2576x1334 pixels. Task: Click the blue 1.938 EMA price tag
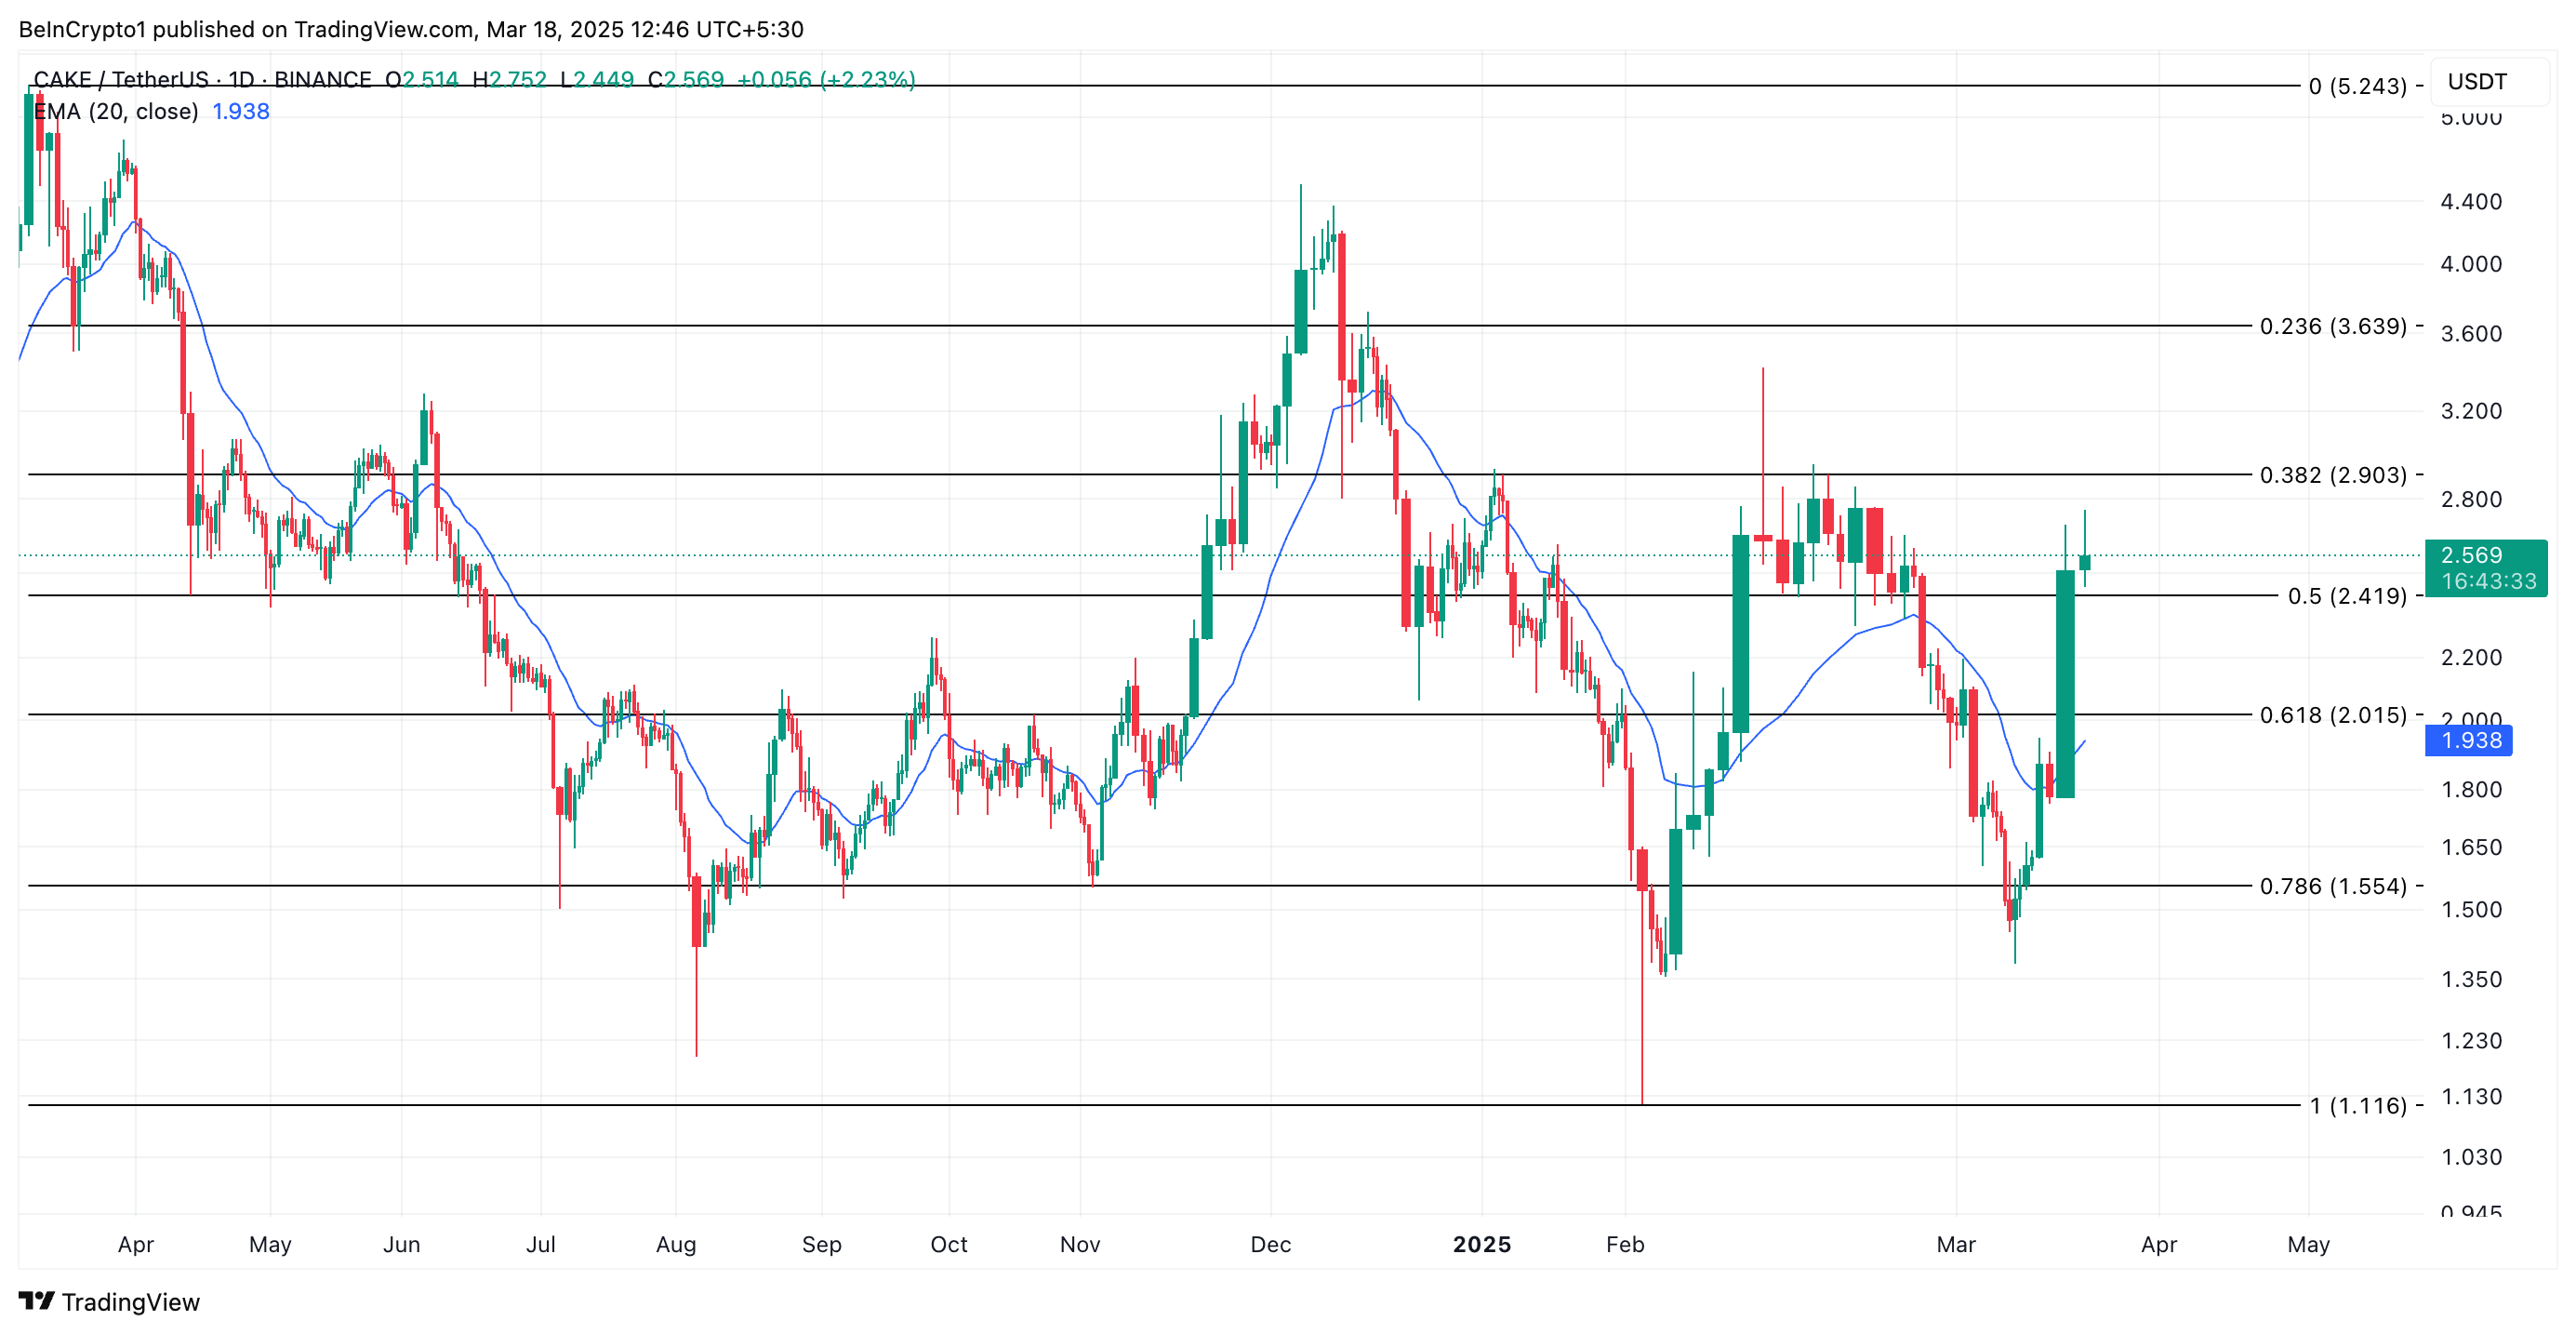point(2470,740)
